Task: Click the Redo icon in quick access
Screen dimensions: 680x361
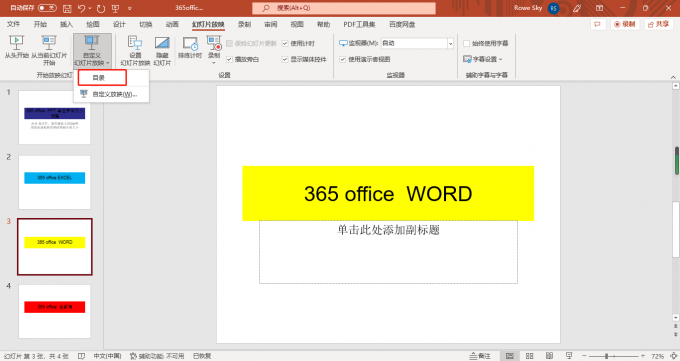Action: (101, 8)
